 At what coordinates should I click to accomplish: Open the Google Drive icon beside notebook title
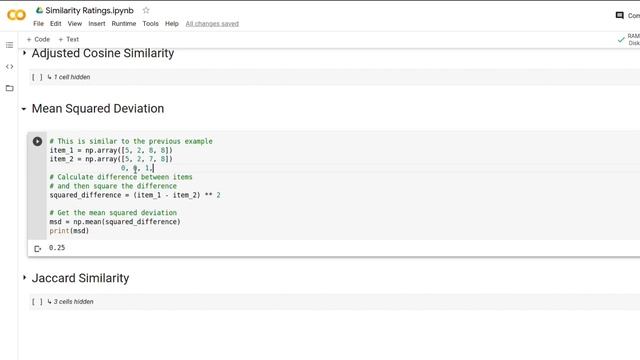pyautogui.click(x=39, y=10)
